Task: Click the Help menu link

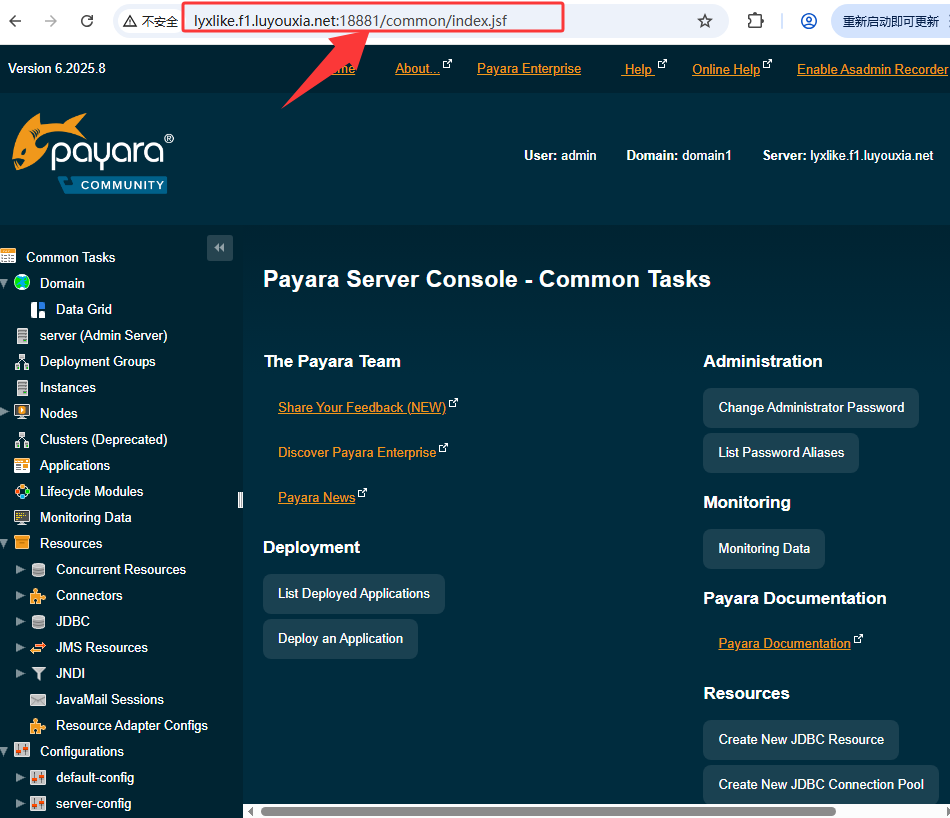Action: click(x=637, y=68)
